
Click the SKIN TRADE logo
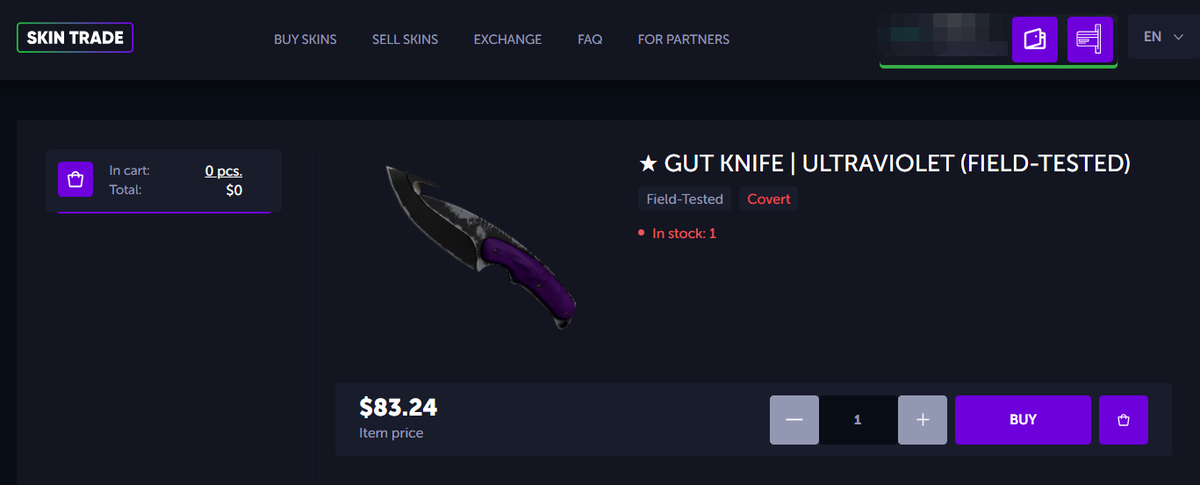tap(75, 38)
